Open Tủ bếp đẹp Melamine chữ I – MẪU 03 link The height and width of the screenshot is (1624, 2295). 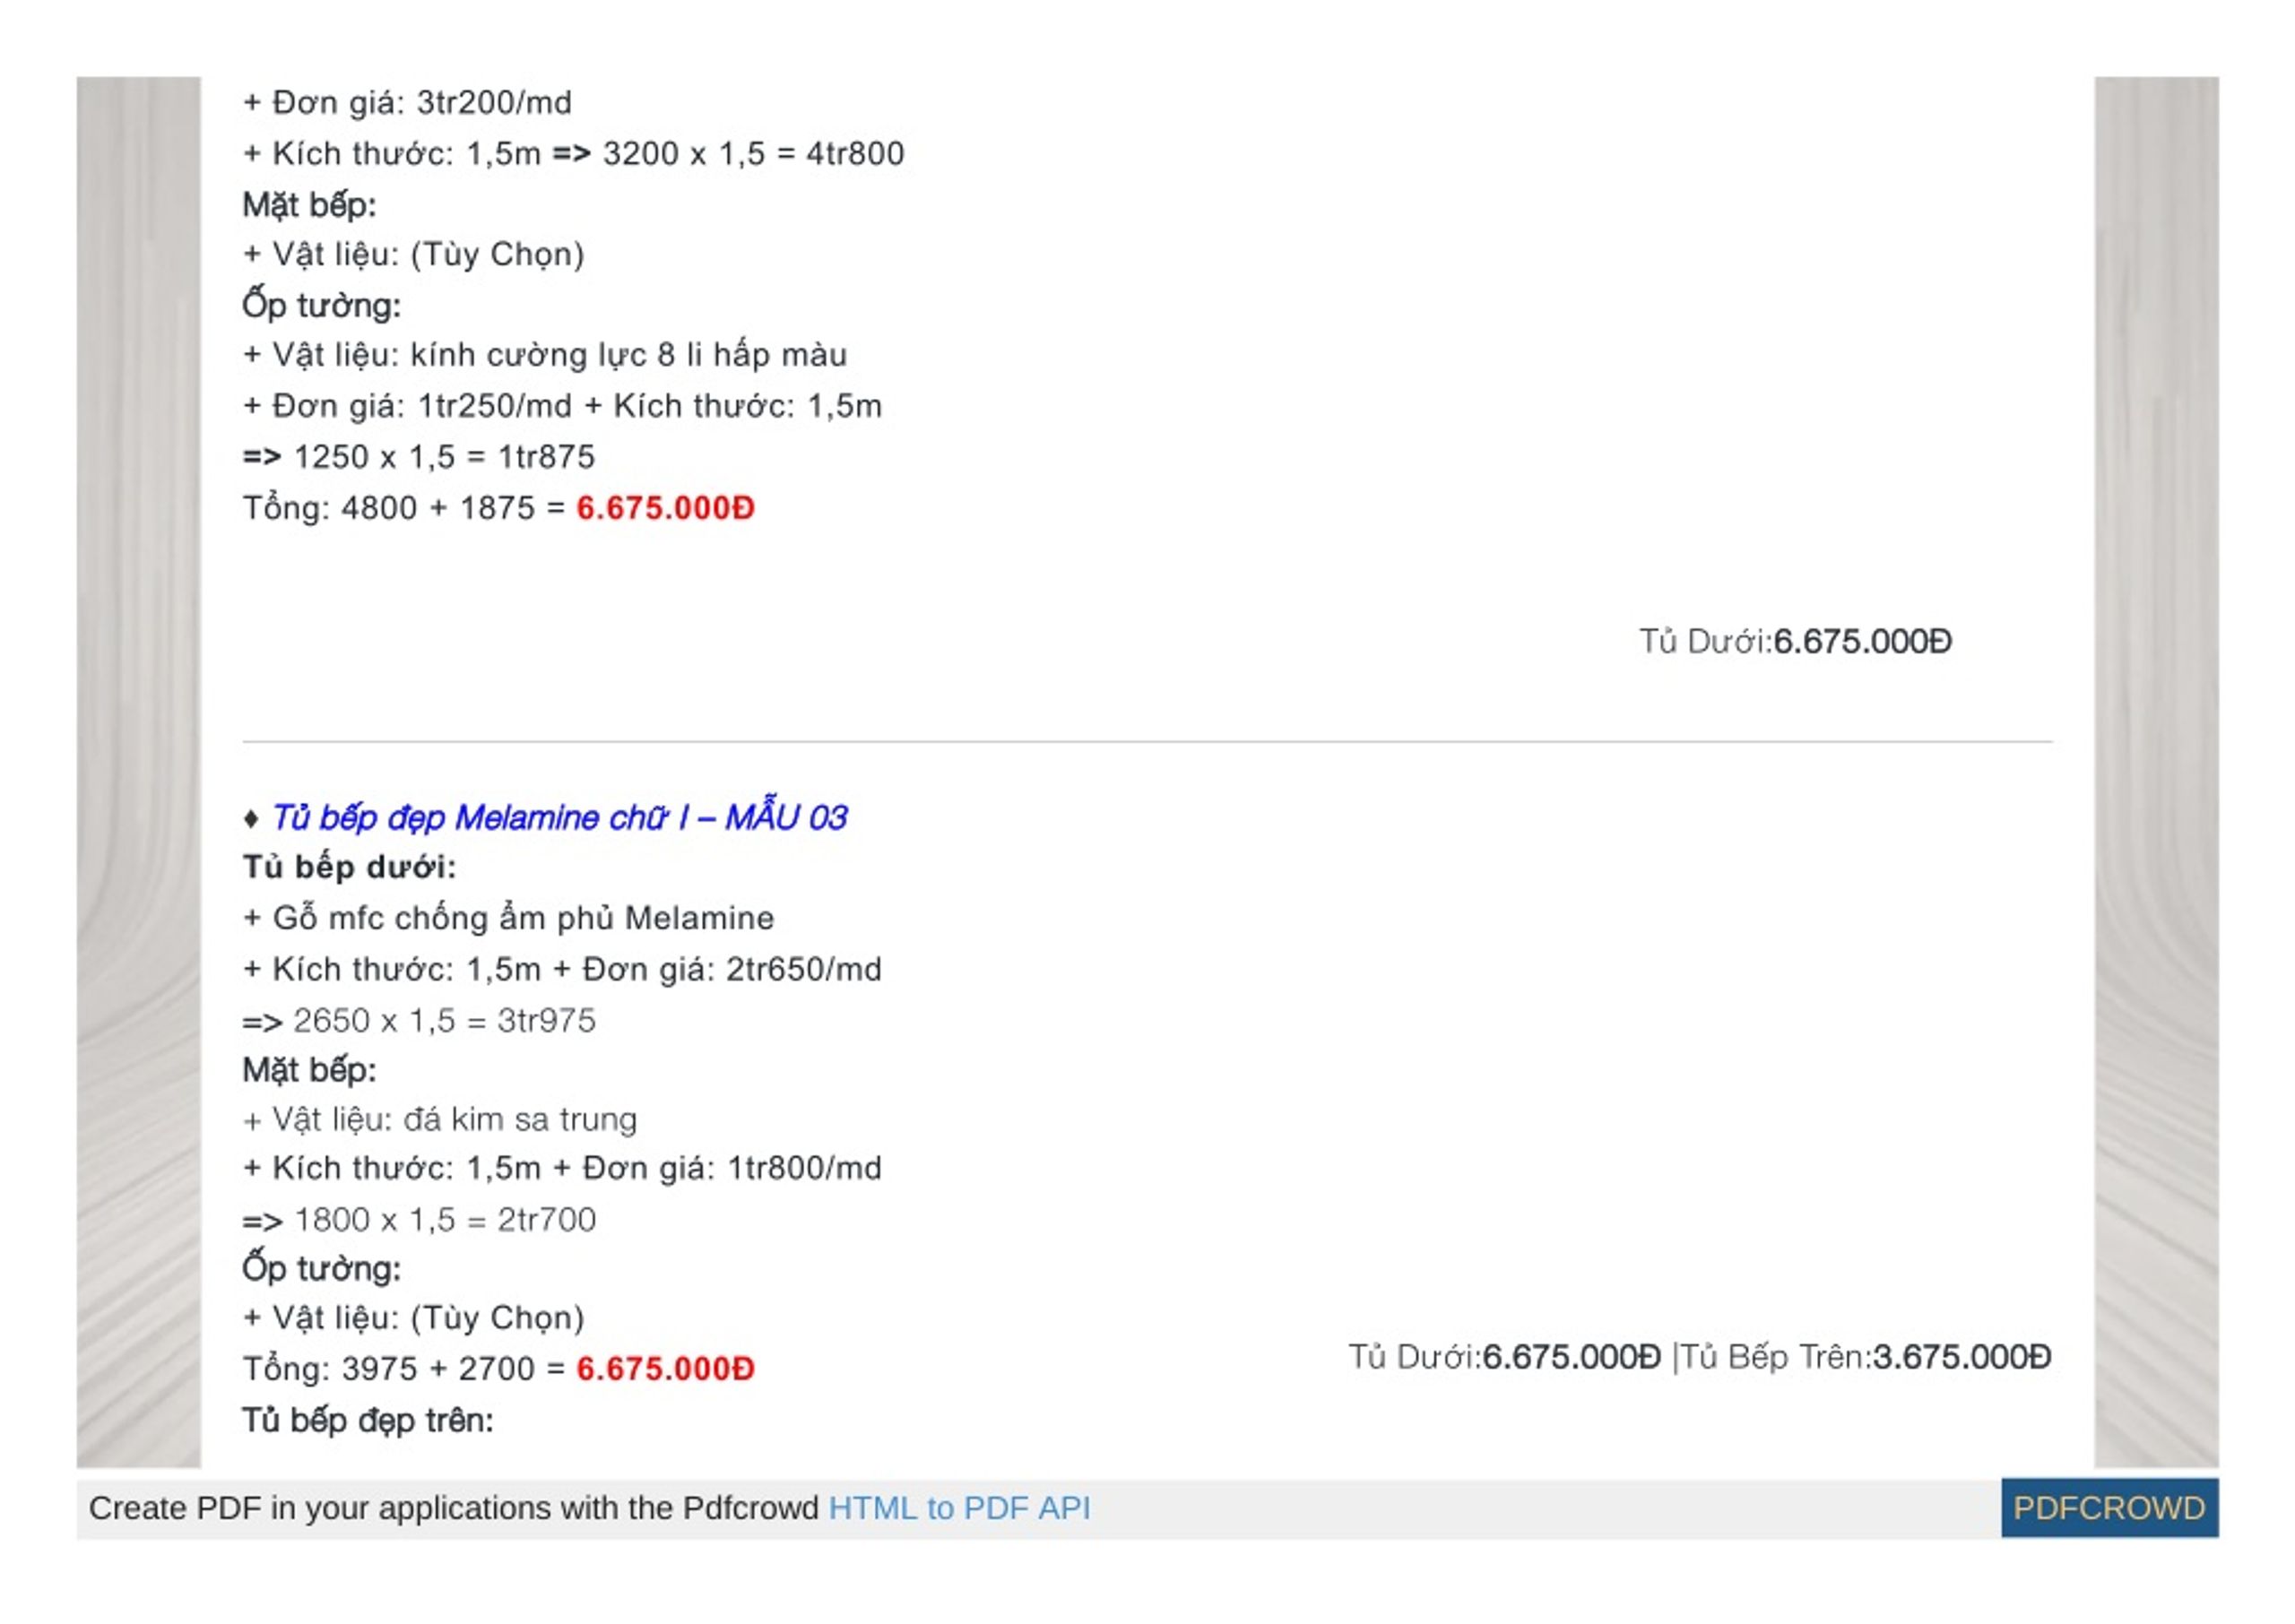click(560, 818)
